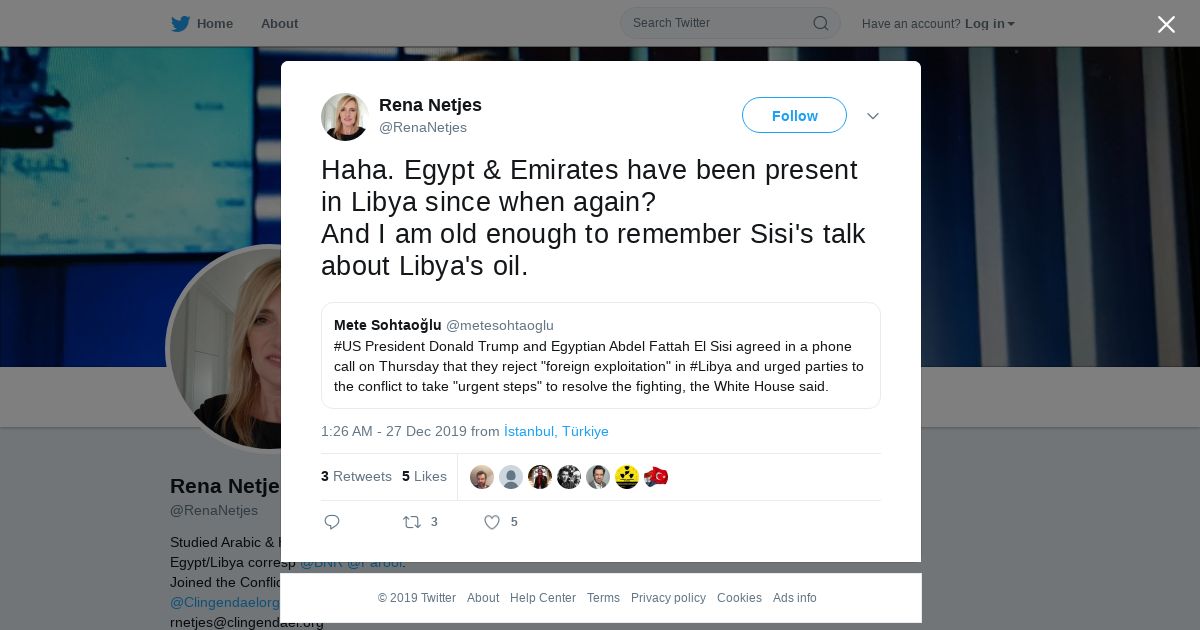
Task: Like the tweet with heart icon
Action: [x=492, y=522]
